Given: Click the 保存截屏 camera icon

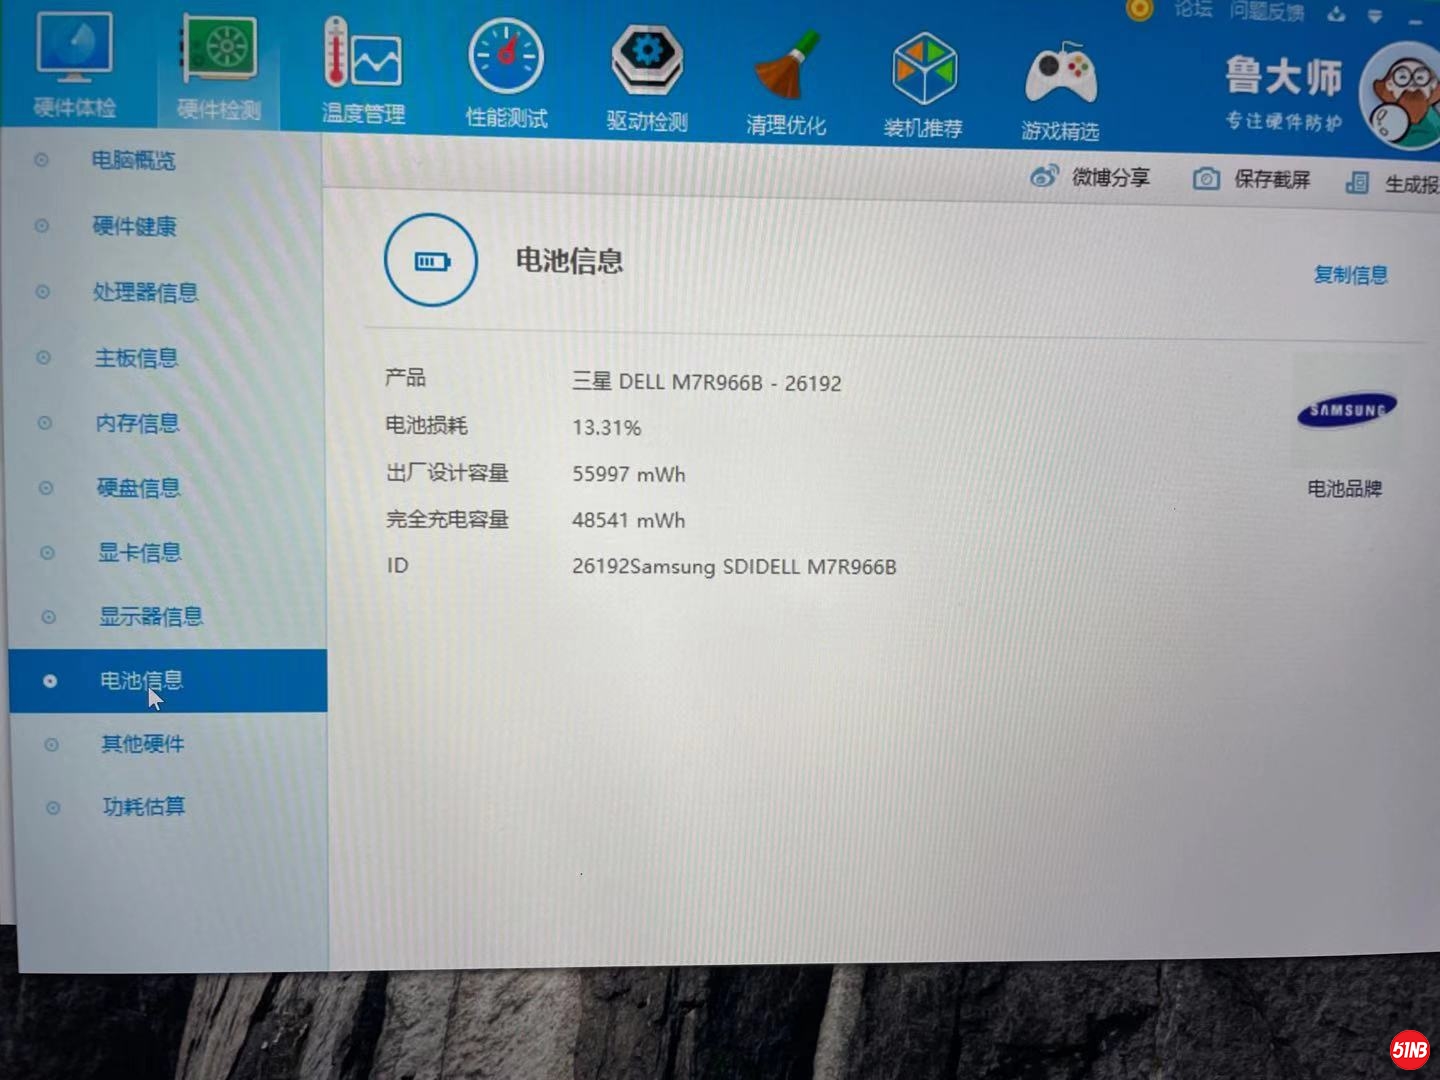Looking at the screenshot, I should coord(1206,179).
